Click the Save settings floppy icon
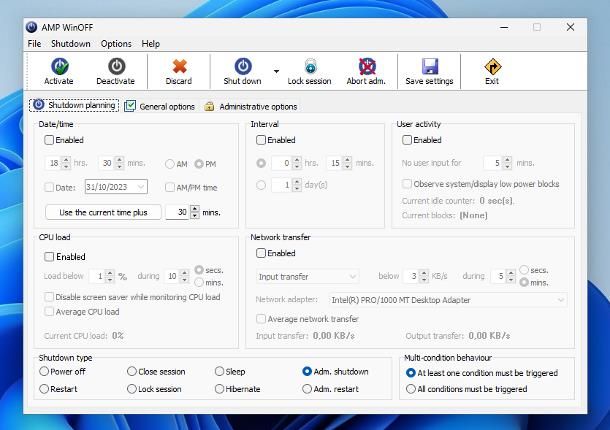The width and height of the screenshot is (610, 430). (430, 67)
